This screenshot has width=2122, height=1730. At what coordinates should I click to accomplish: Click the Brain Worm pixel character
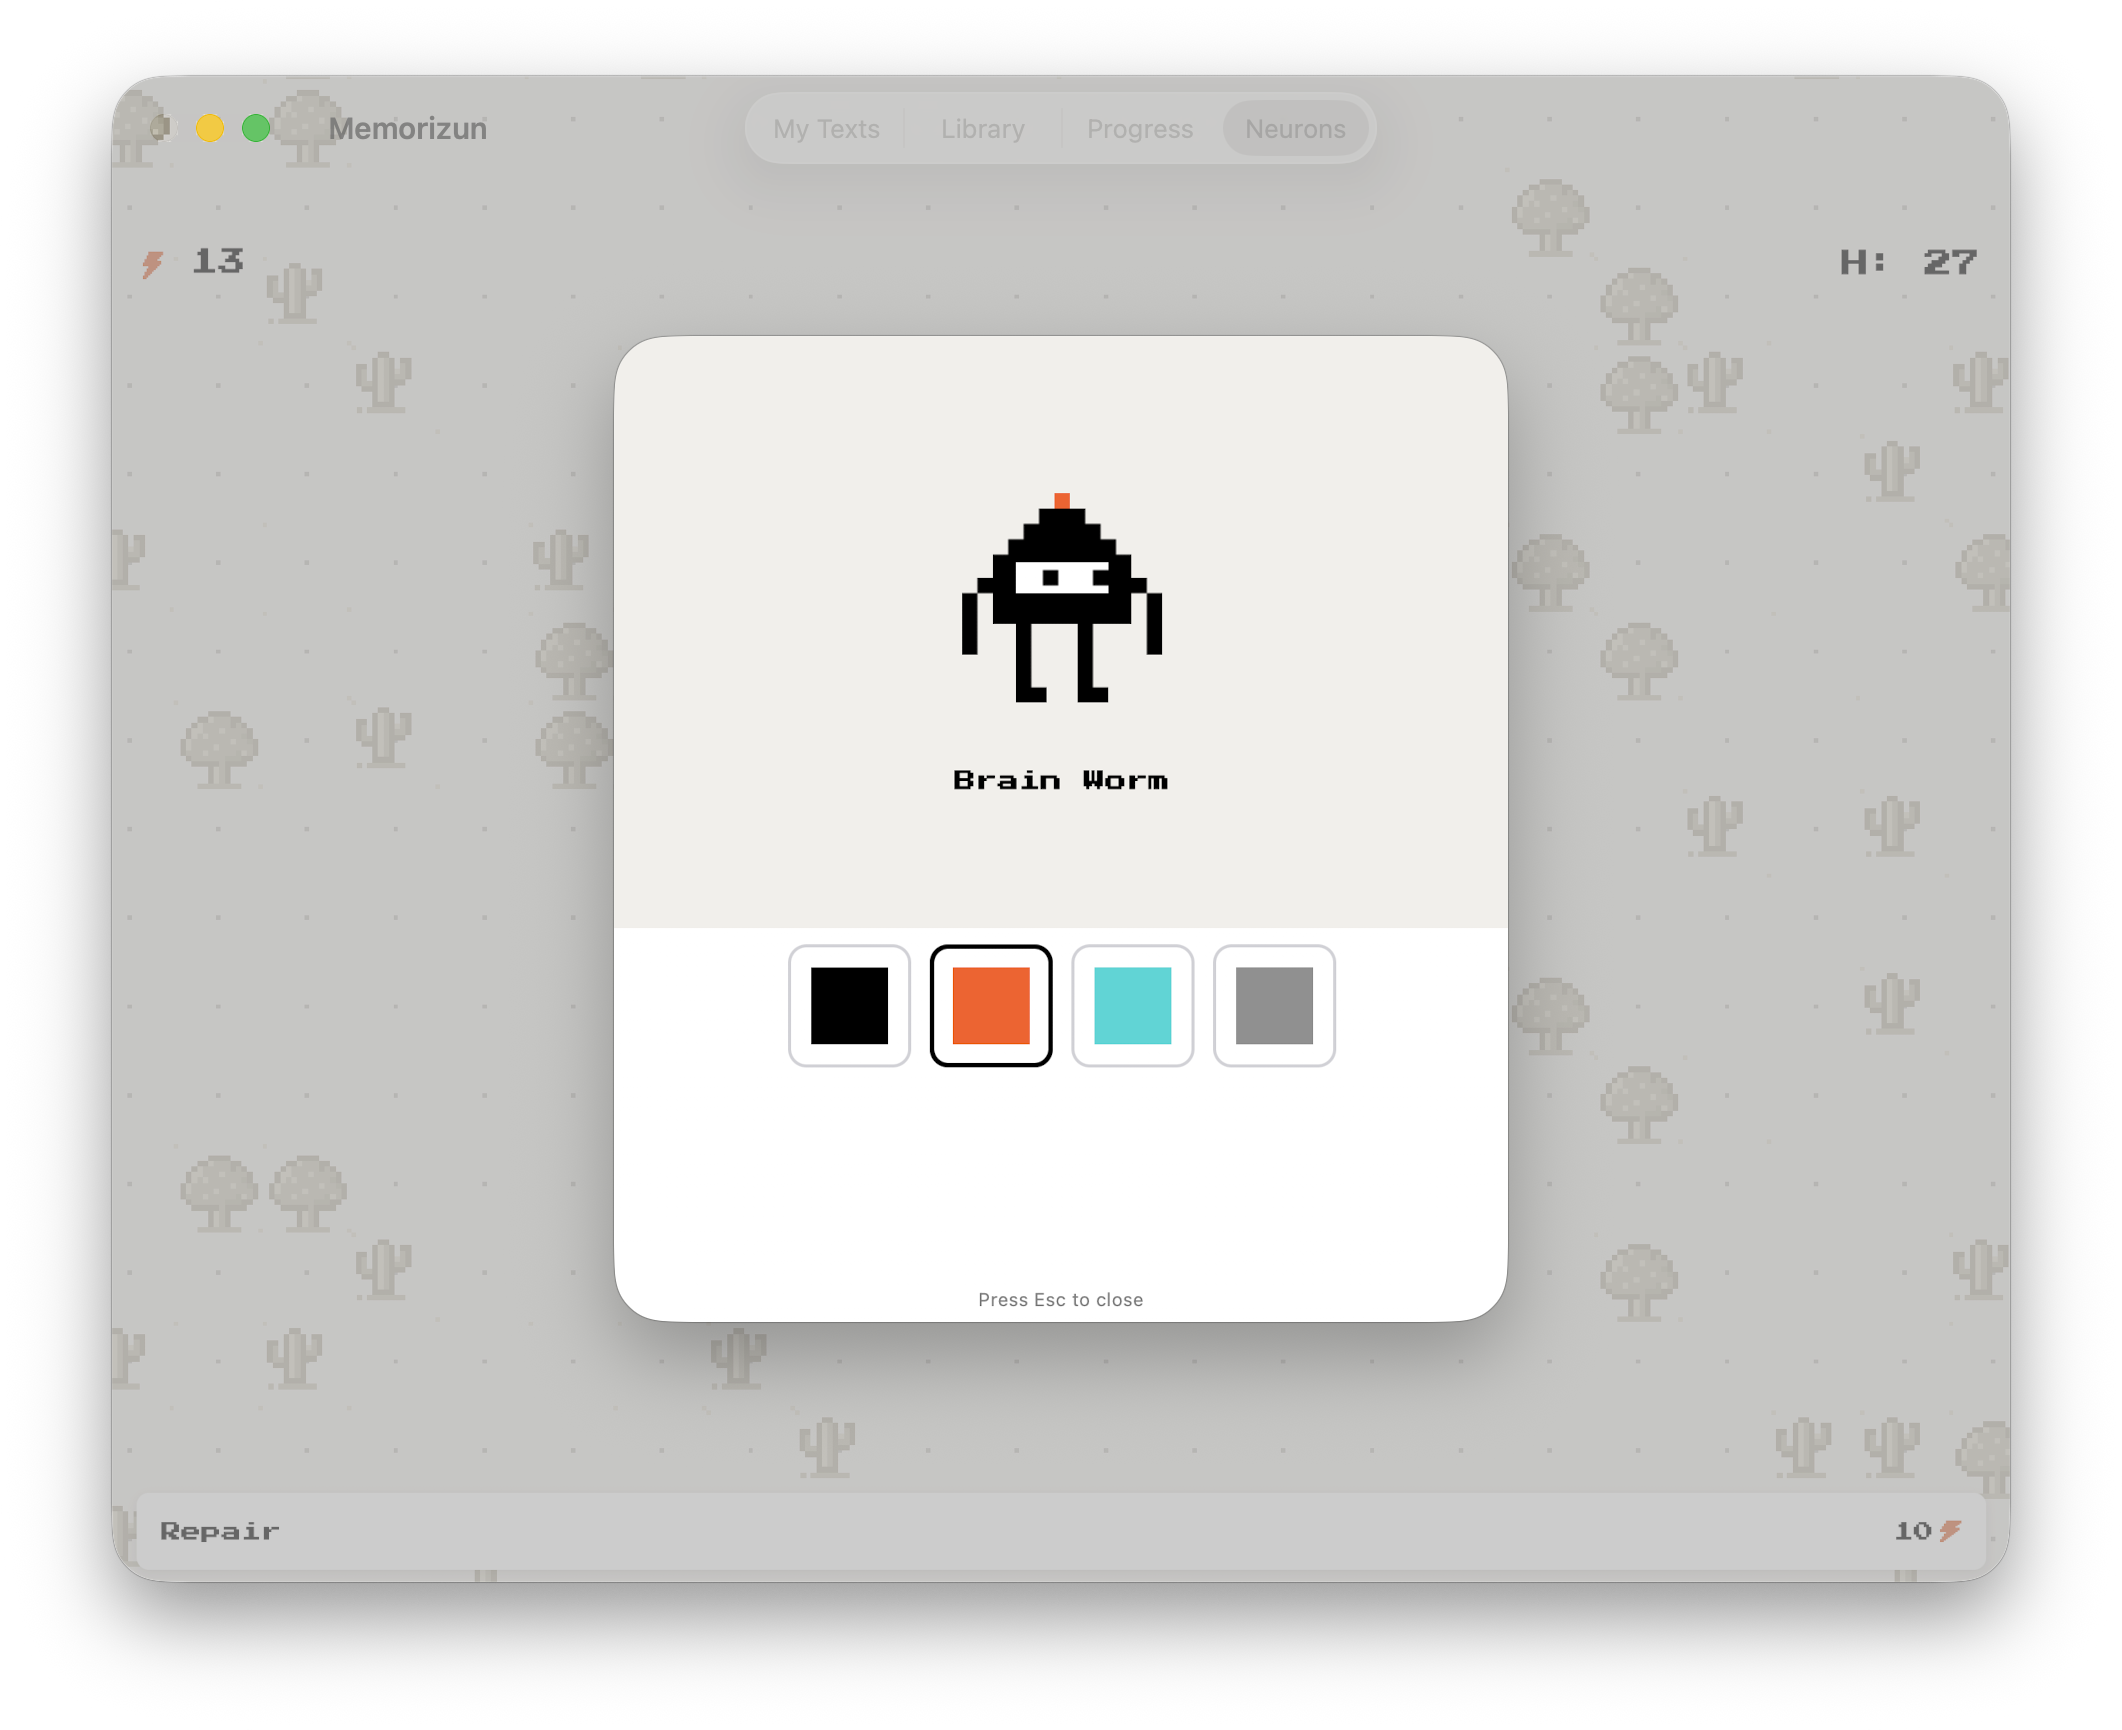coord(1061,597)
